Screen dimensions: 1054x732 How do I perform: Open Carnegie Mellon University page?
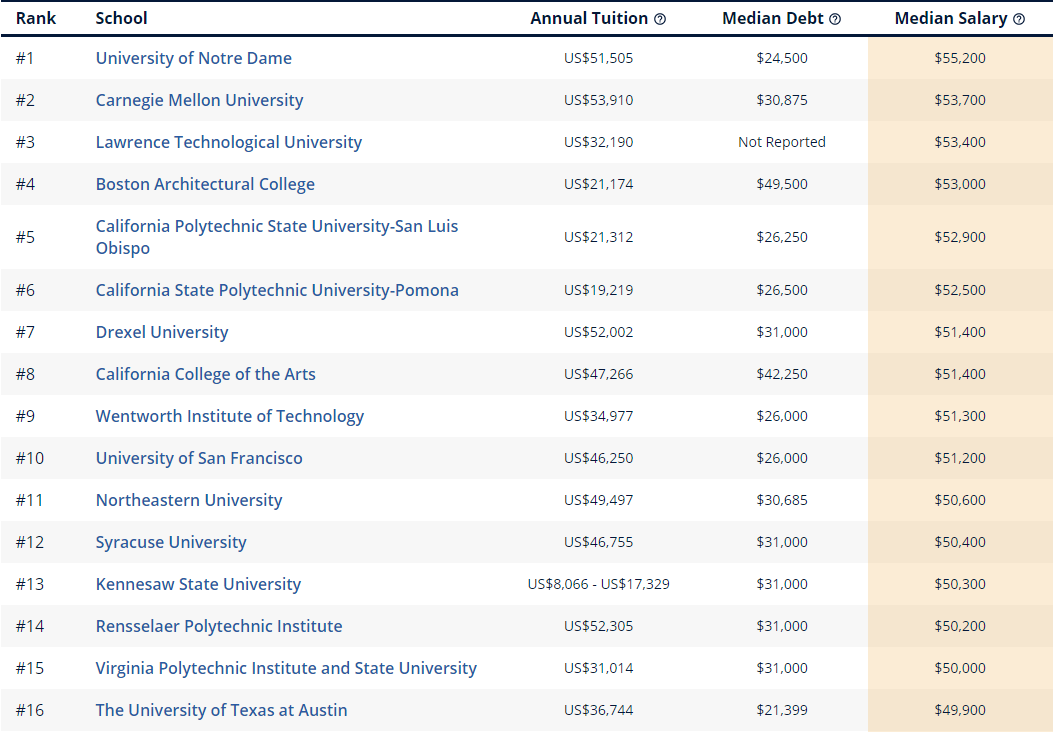click(x=199, y=100)
